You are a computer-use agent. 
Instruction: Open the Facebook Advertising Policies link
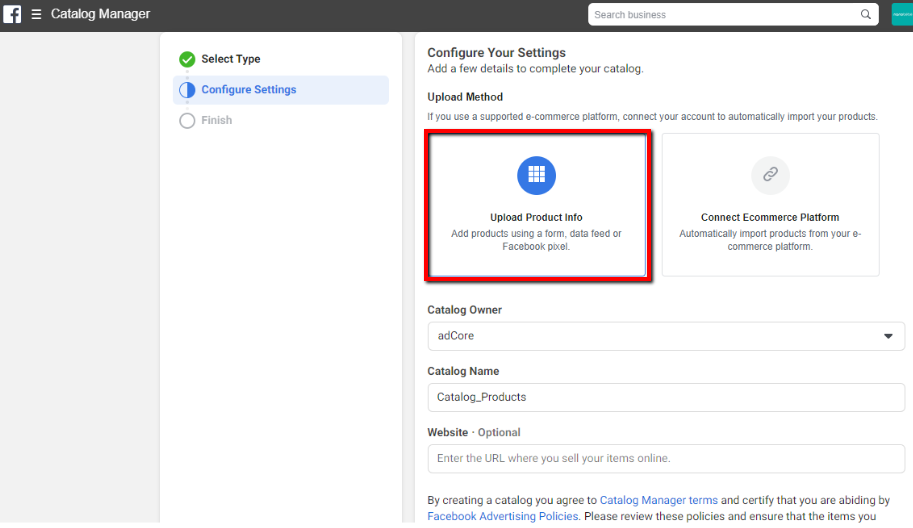click(502, 516)
